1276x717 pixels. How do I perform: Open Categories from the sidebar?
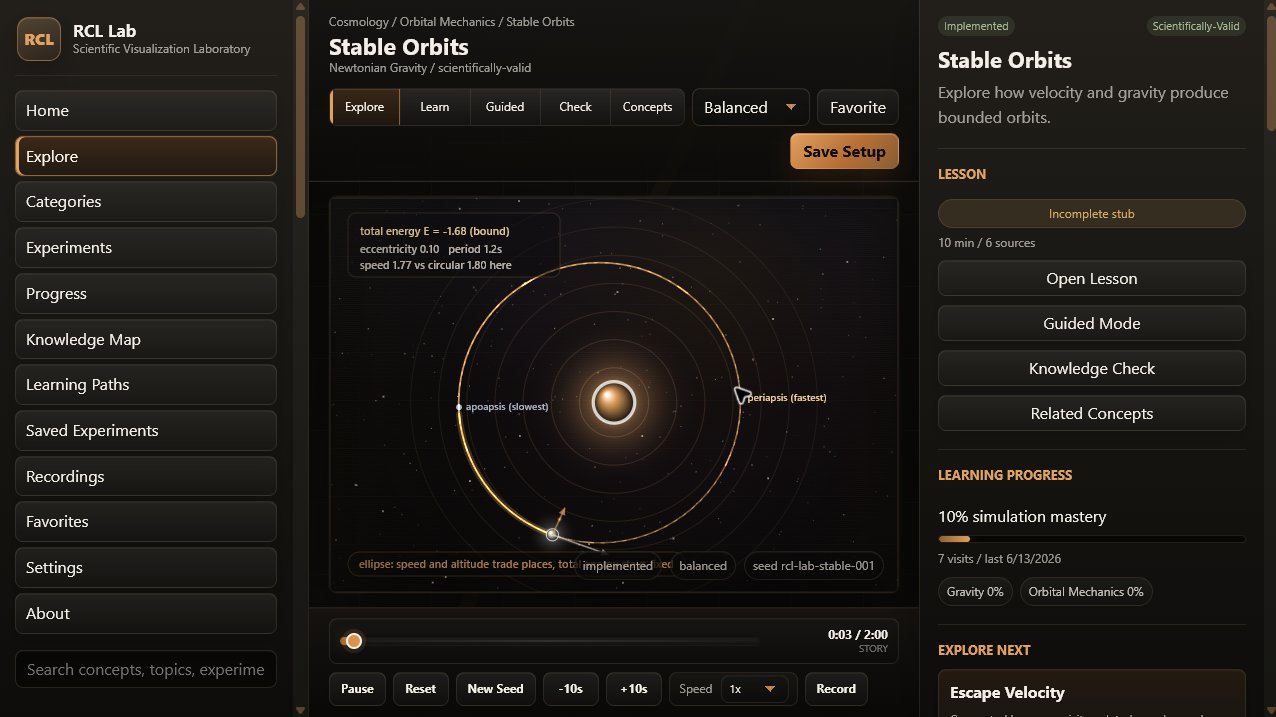[146, 201]
